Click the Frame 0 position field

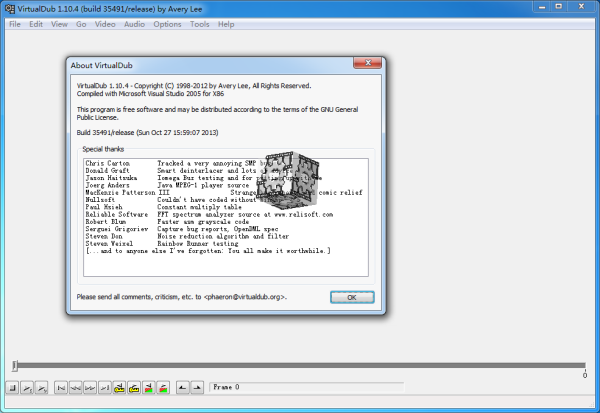307,387
